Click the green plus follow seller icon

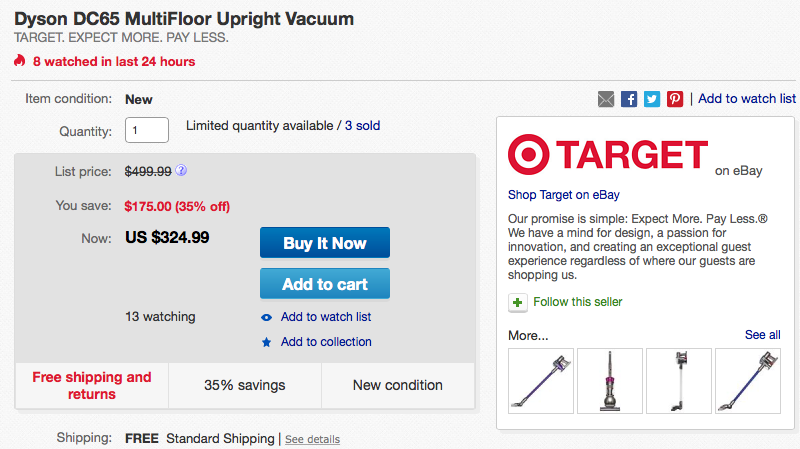[517, 302]
